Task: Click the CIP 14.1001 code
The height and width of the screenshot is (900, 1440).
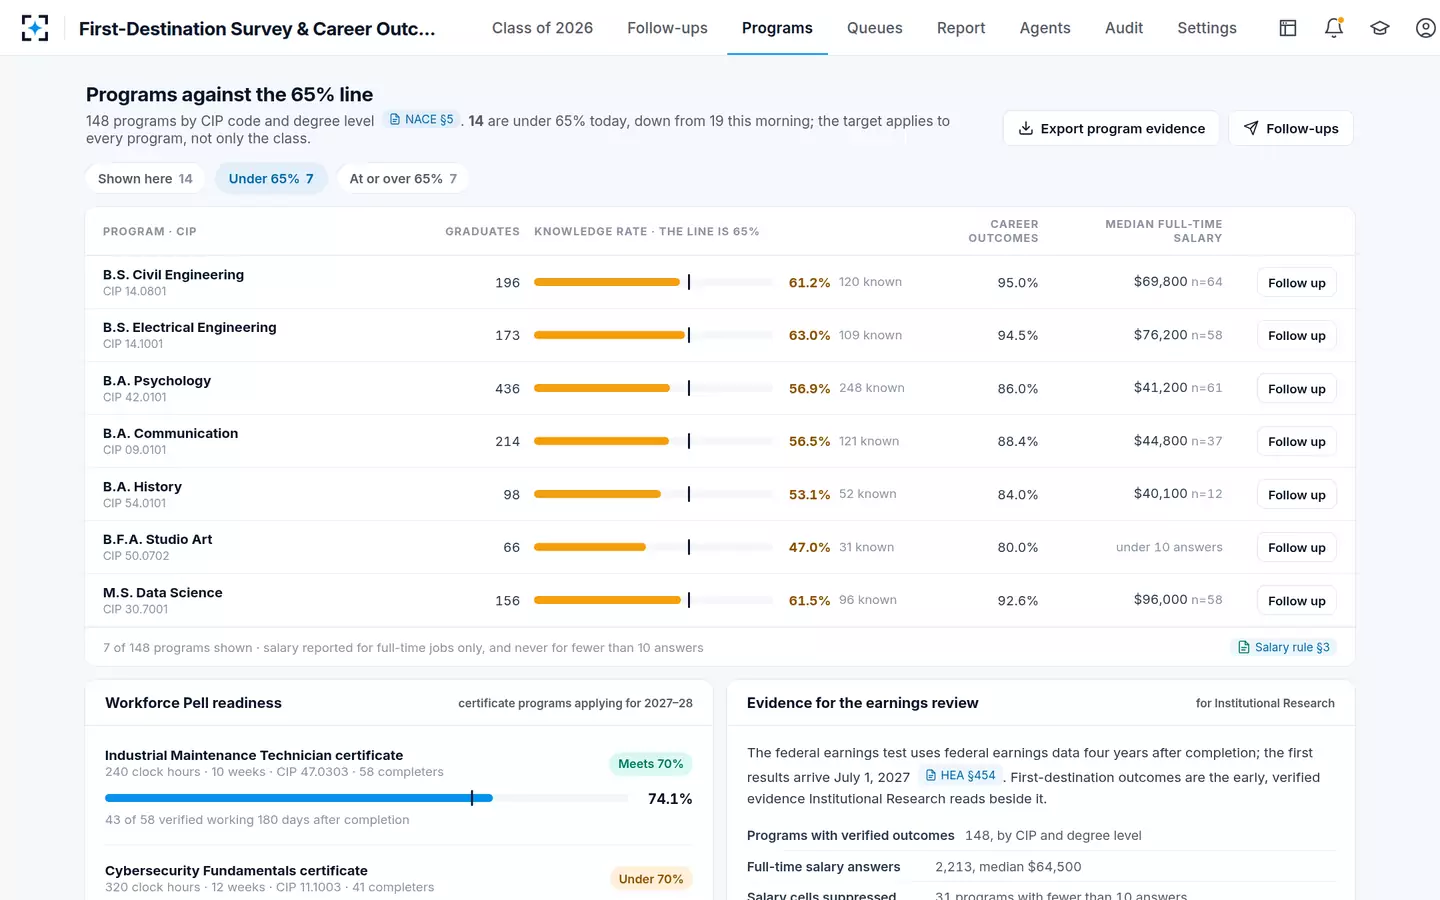Action: click(133, 344)
